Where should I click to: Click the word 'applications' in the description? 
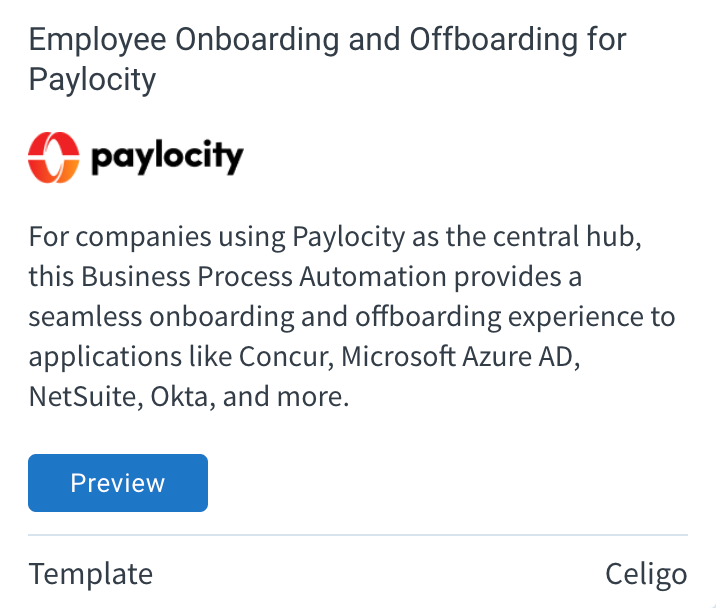[105, 357]
